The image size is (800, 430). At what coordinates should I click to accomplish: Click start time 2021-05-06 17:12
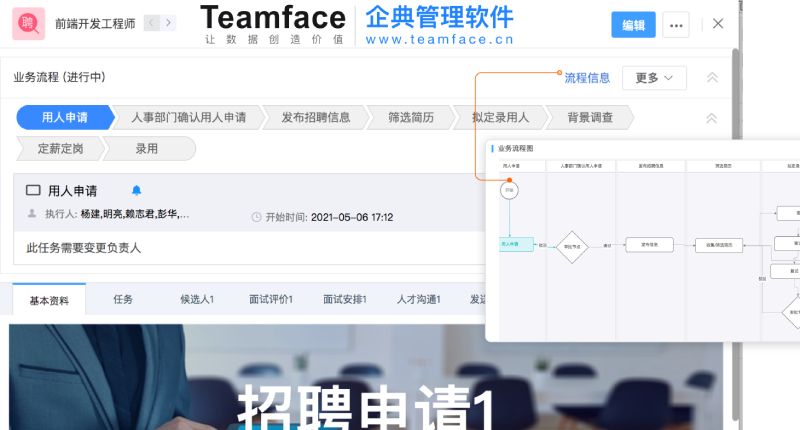pyautogui.click(x=352, y=217)
